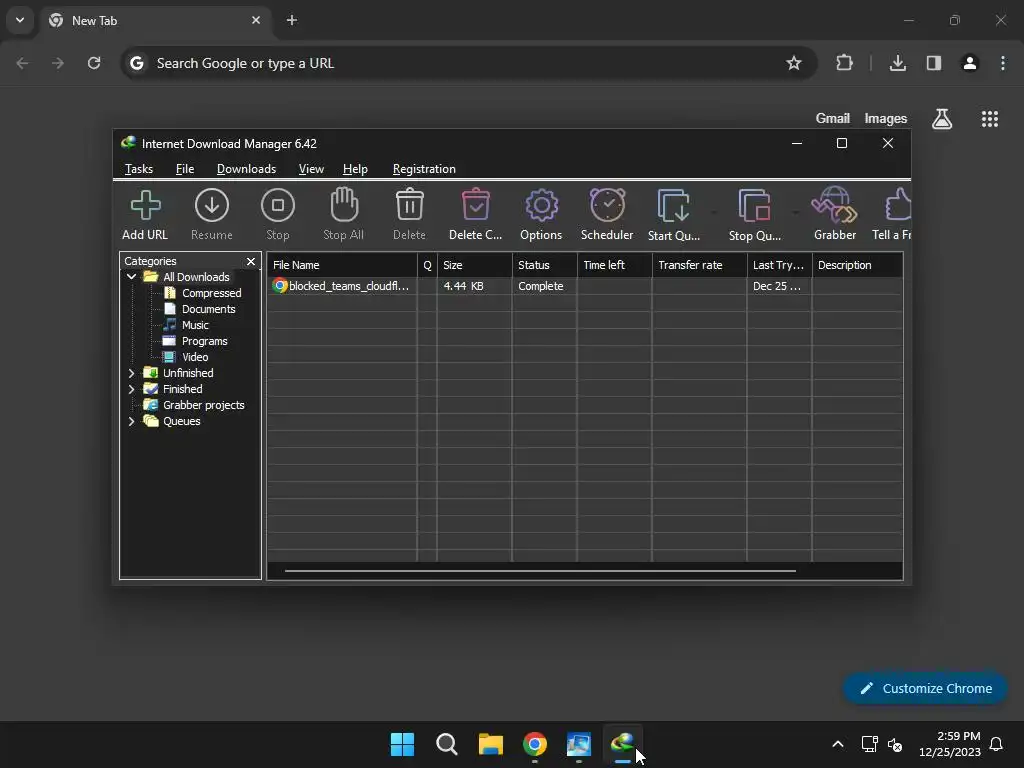Select the blocked_teams_cloudfl... download row
Viewport: 1024px width, 768px height.
[x=585, y=286]
